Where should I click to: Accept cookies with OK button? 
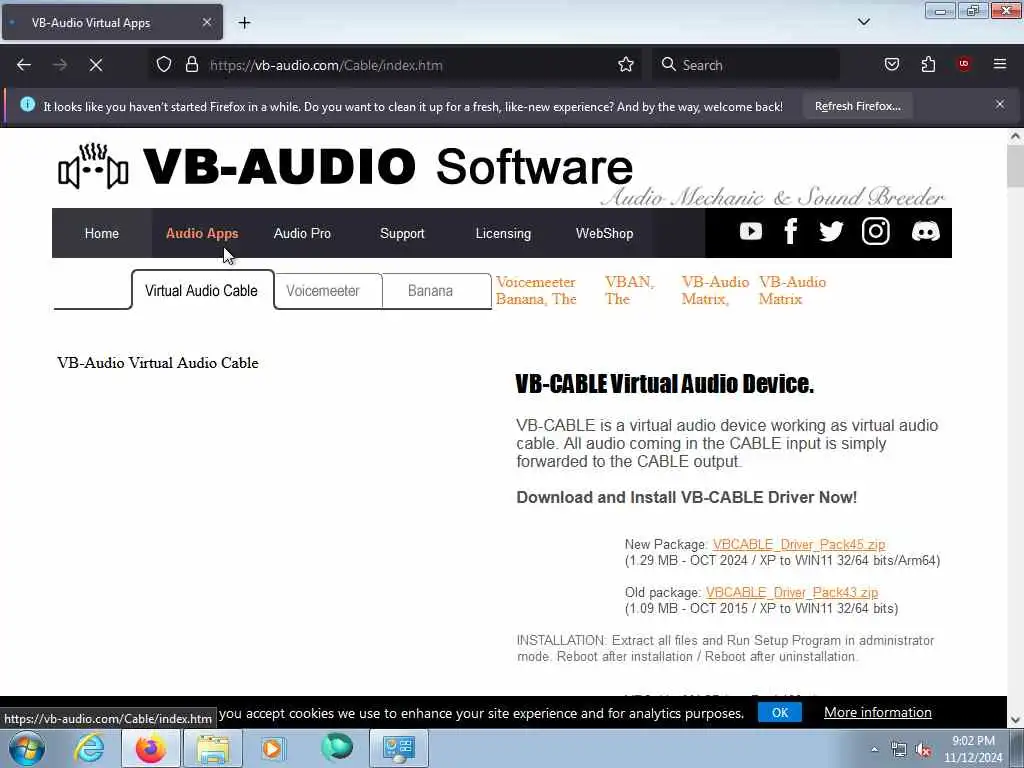(780, 712)
